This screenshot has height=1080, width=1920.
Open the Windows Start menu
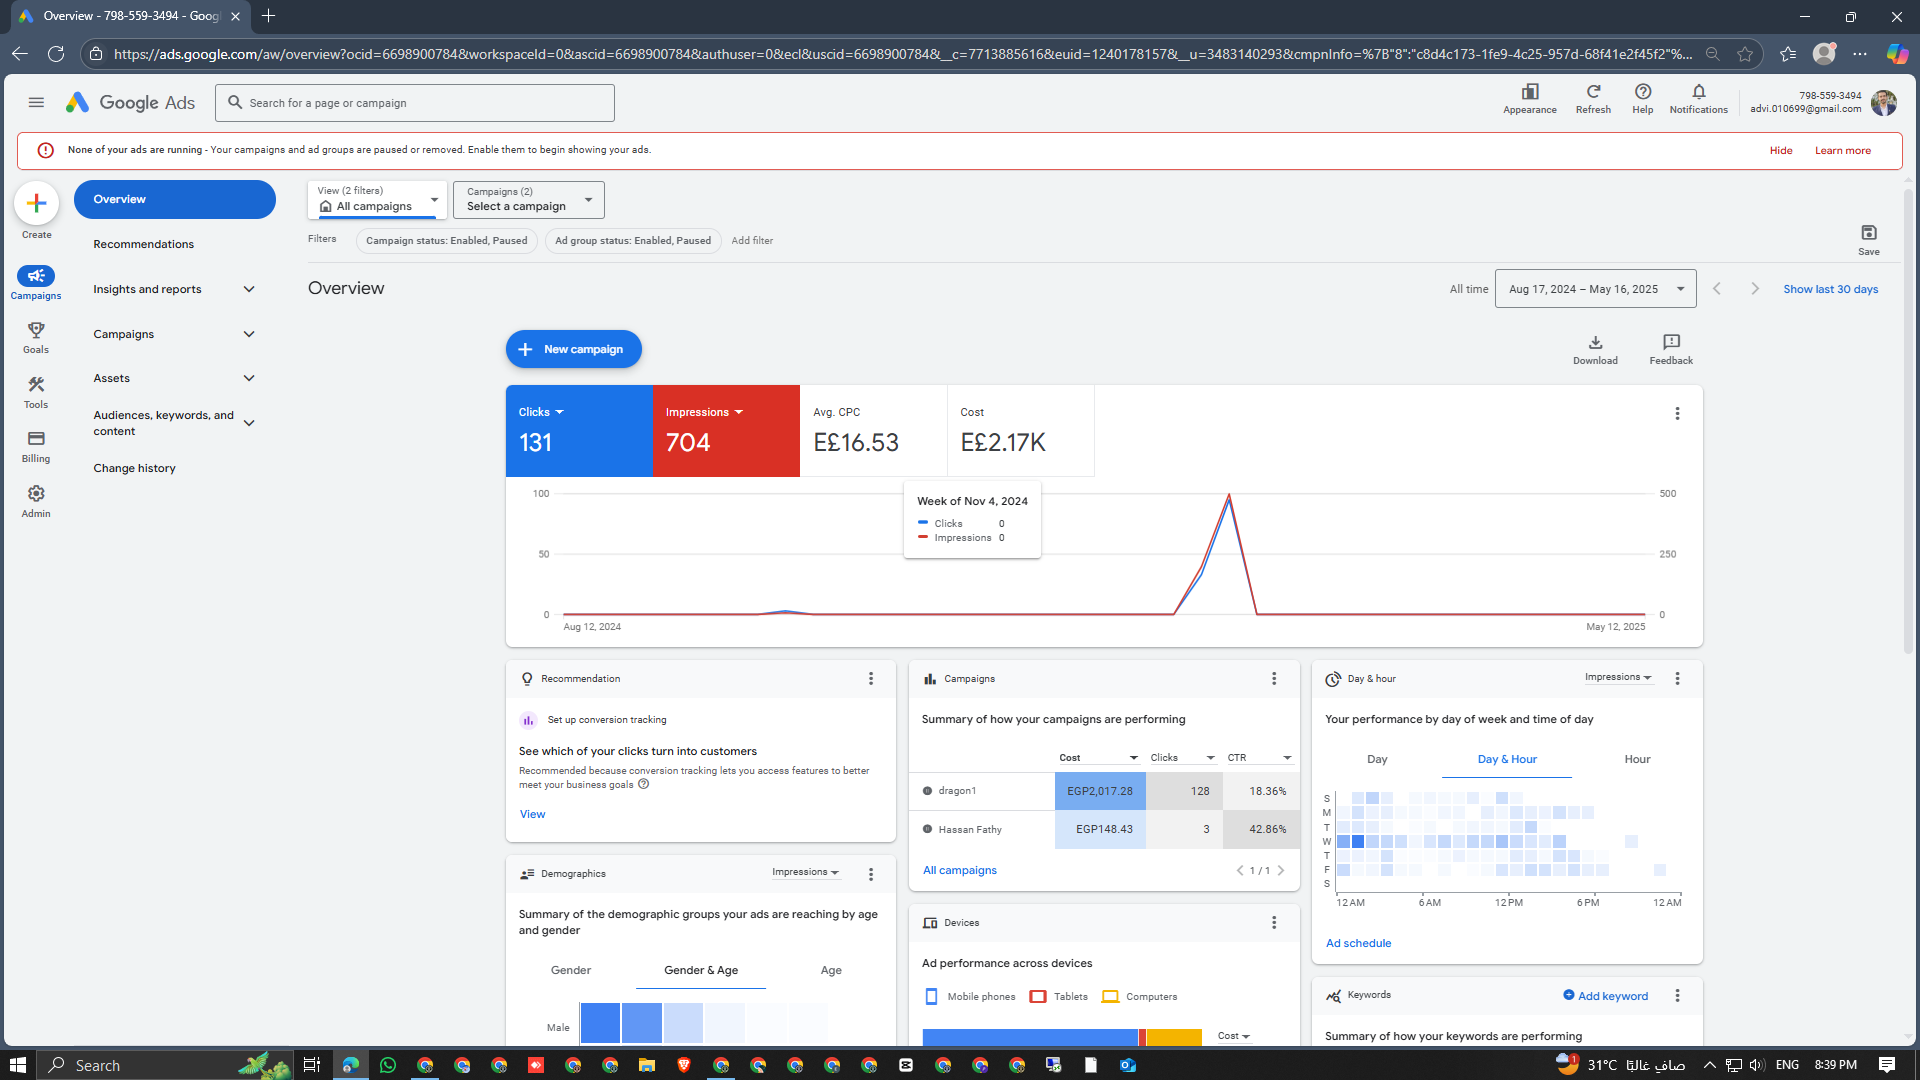[17, 1065]
